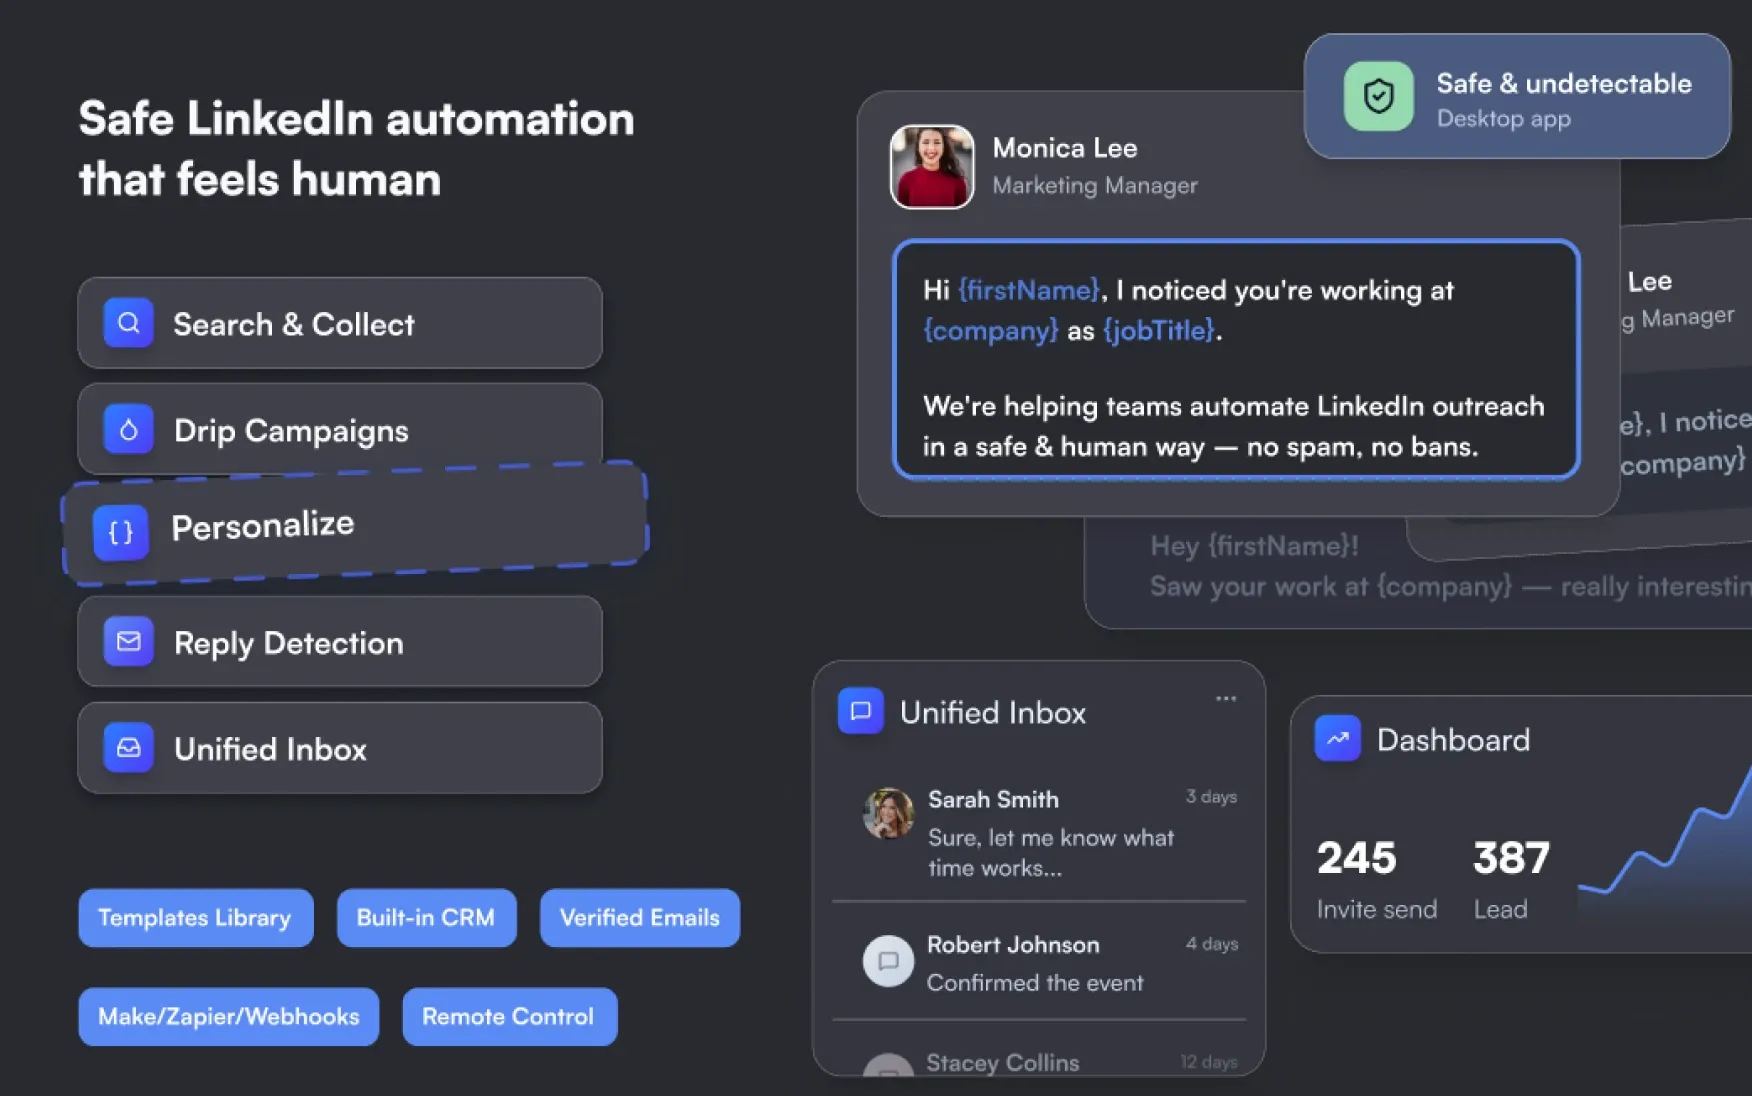Click the droplet Drip Campaigns icon
This screenshot has width=1752, height=1096.
128,430
